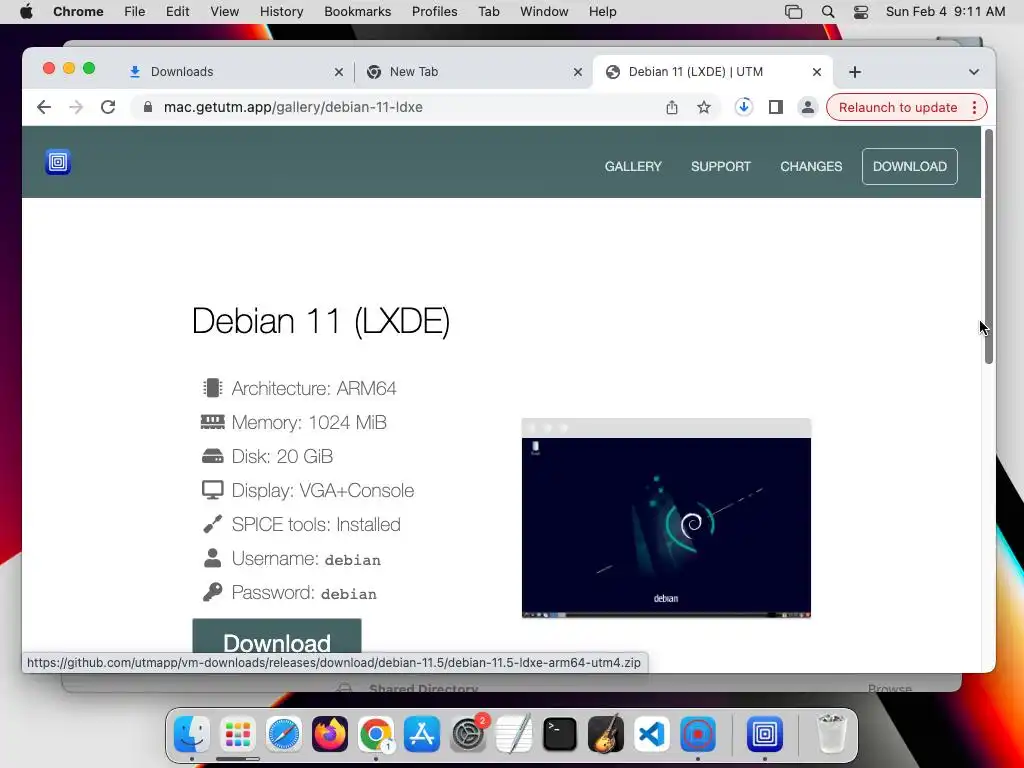
Task: Click the DOWNLOAD button in header
Action: point(910,167)
